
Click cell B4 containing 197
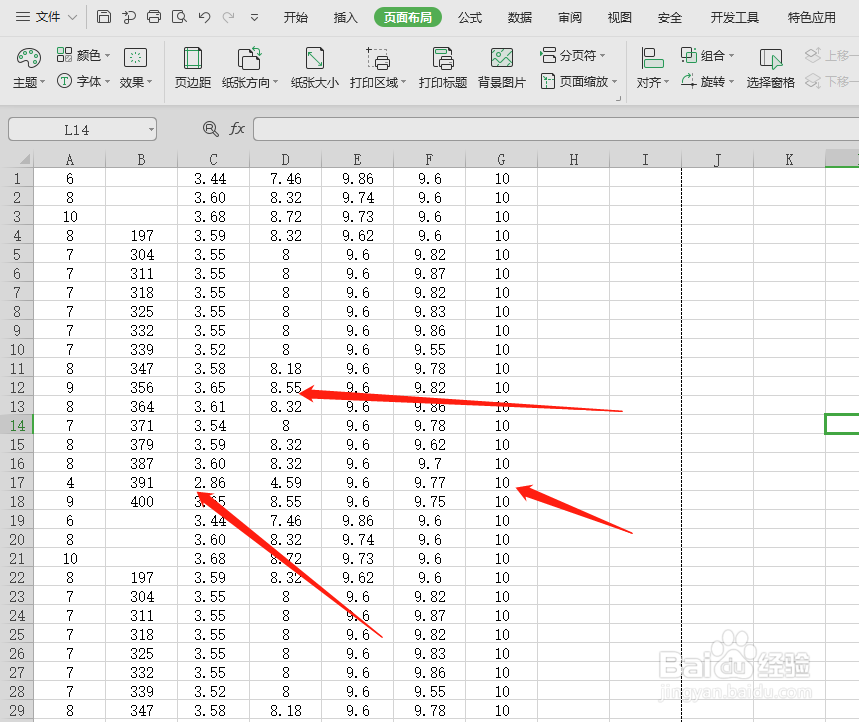pyautogui.click(x=141, y=236)
